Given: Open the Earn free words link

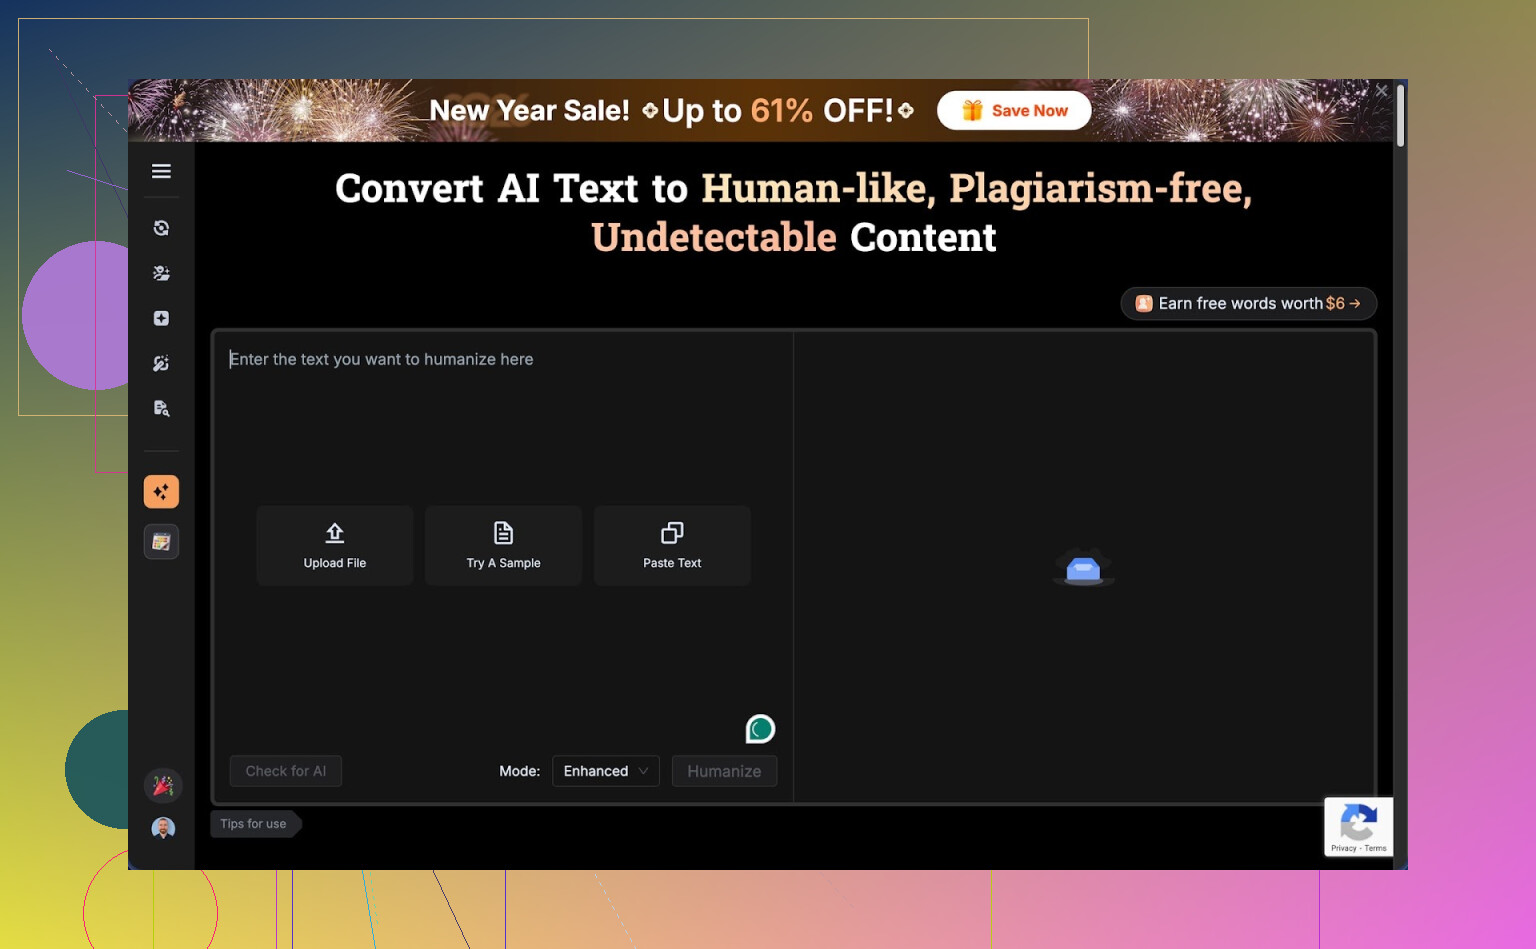Looking at the screenshot, I should [1248, 303].
